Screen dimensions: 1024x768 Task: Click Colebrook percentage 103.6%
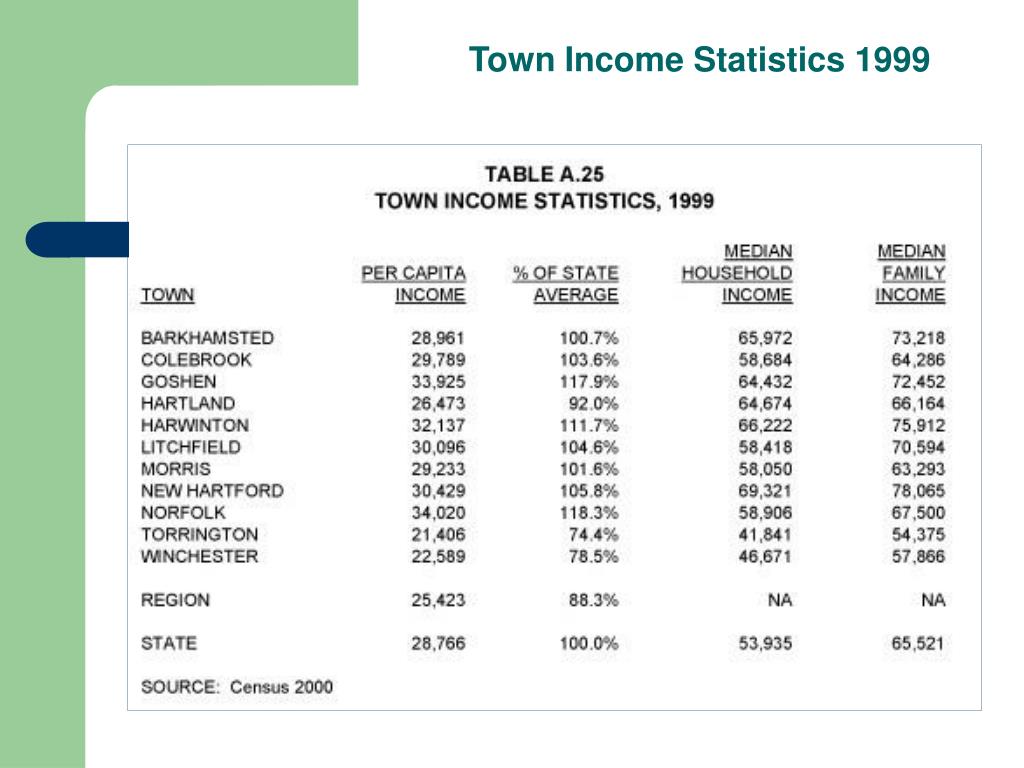[x=588, y=360]
